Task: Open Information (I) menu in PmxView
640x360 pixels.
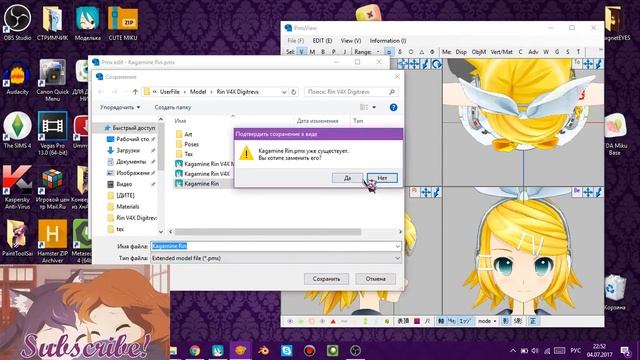Action: [388, 41]
